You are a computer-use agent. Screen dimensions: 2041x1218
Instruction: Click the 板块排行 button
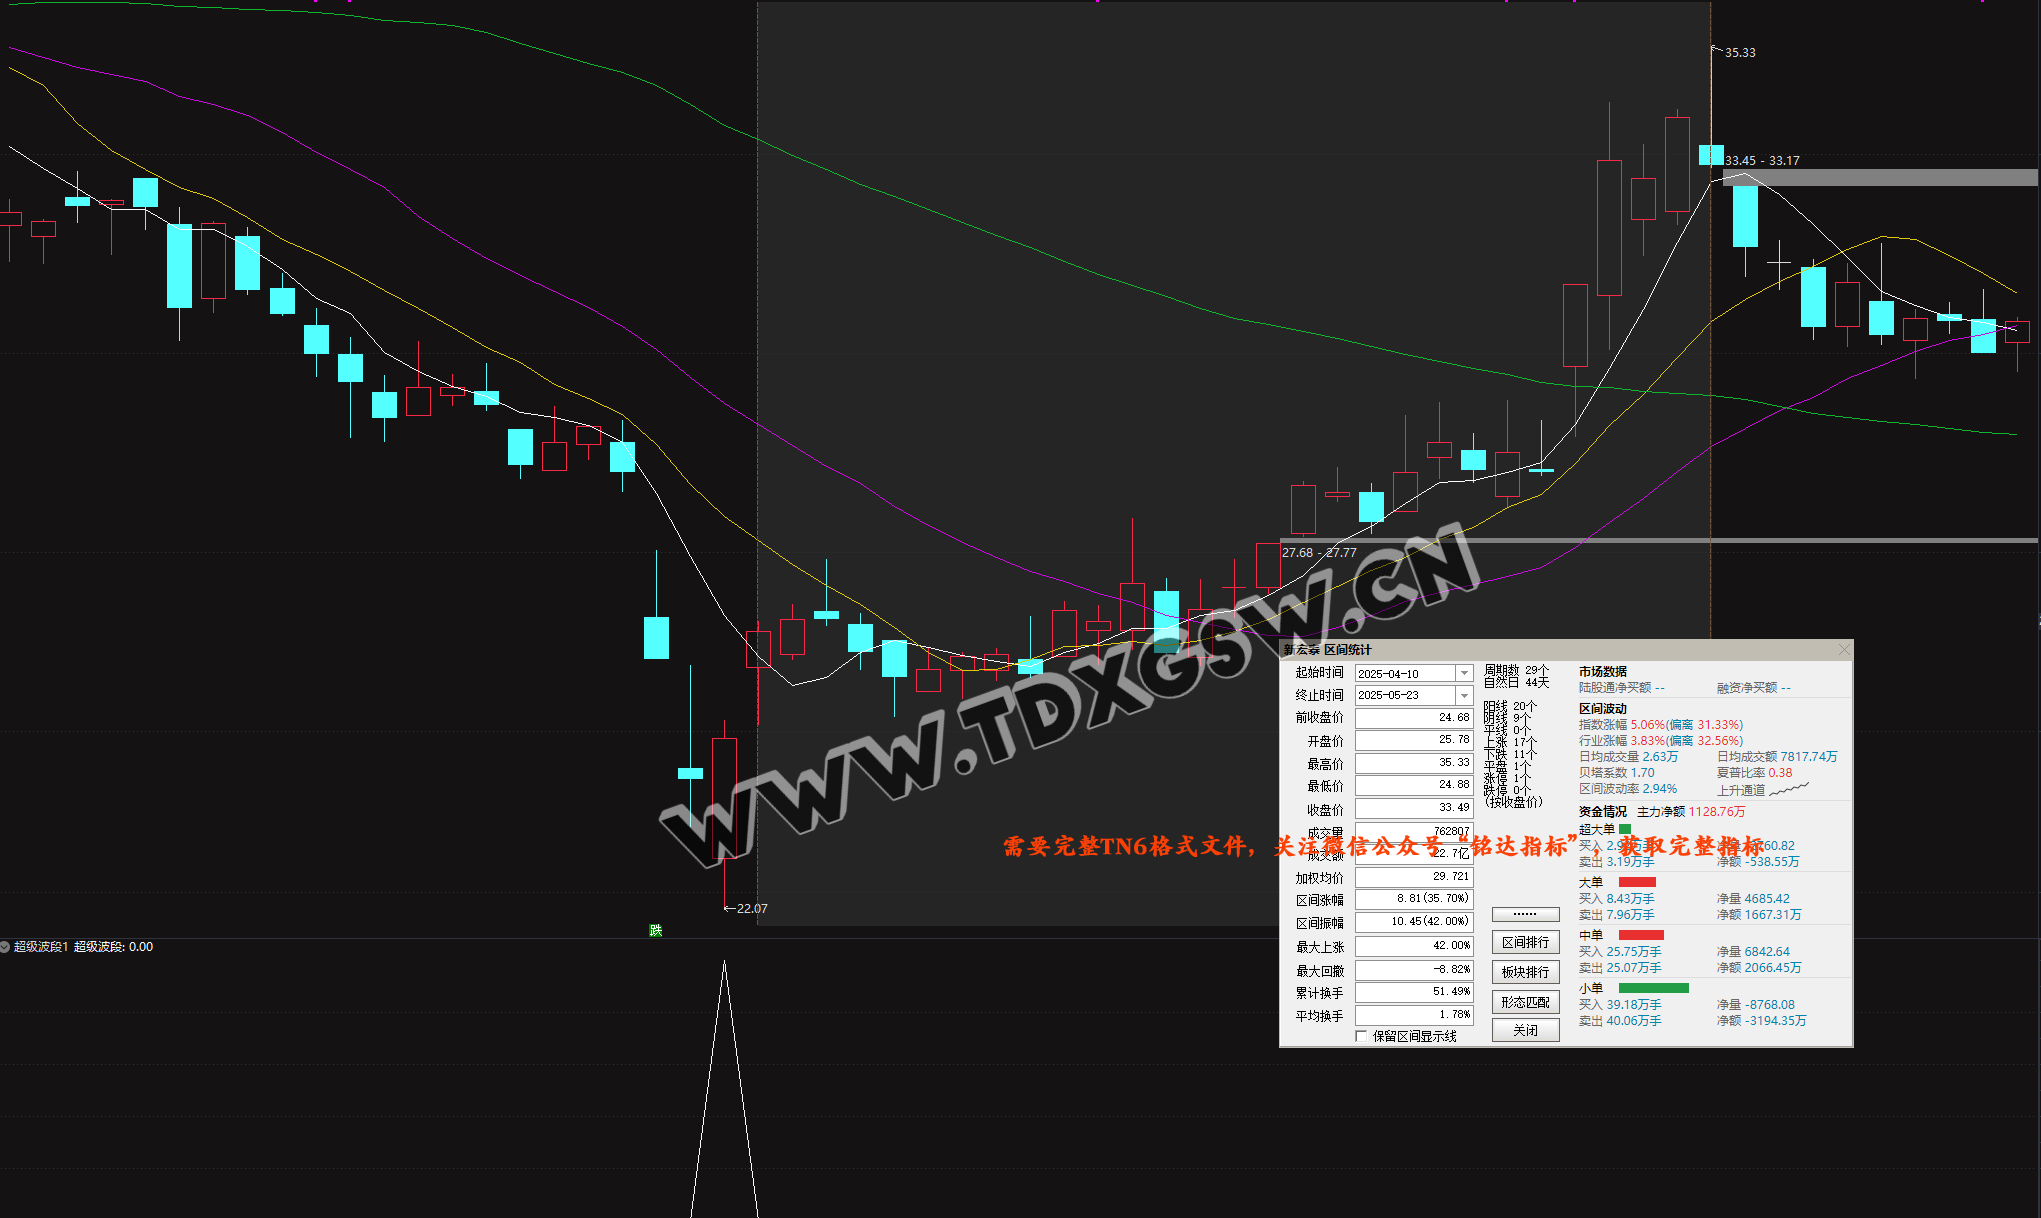click(x=1525, y=972)
